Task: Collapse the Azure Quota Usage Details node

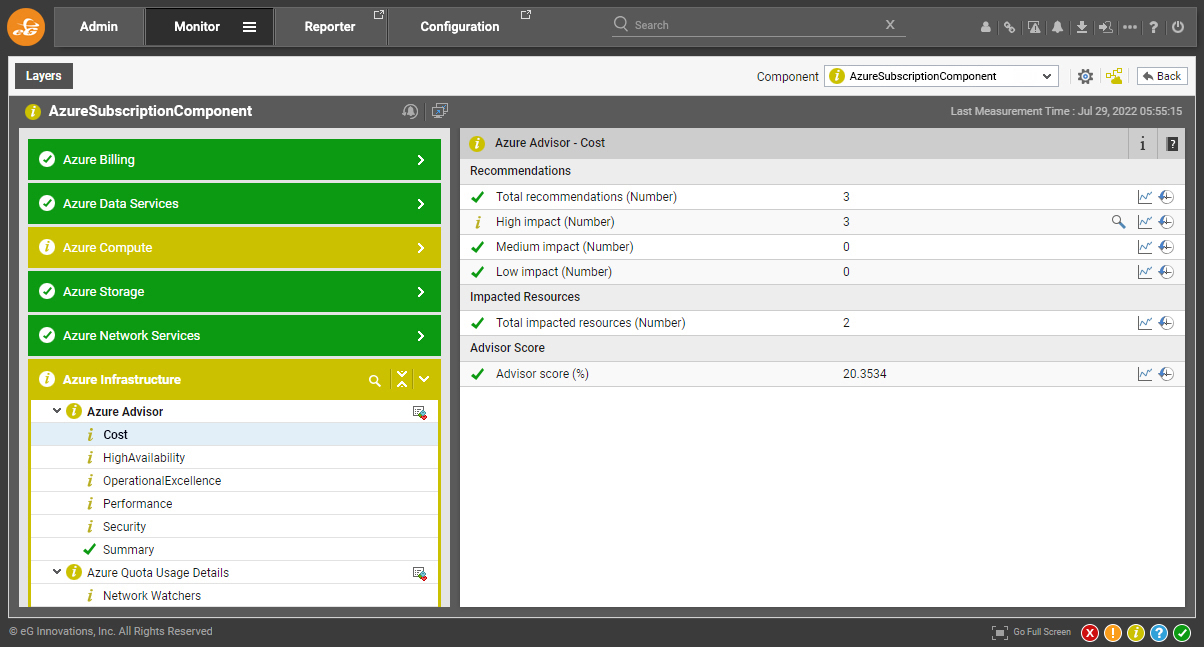Action: [57, 572]
